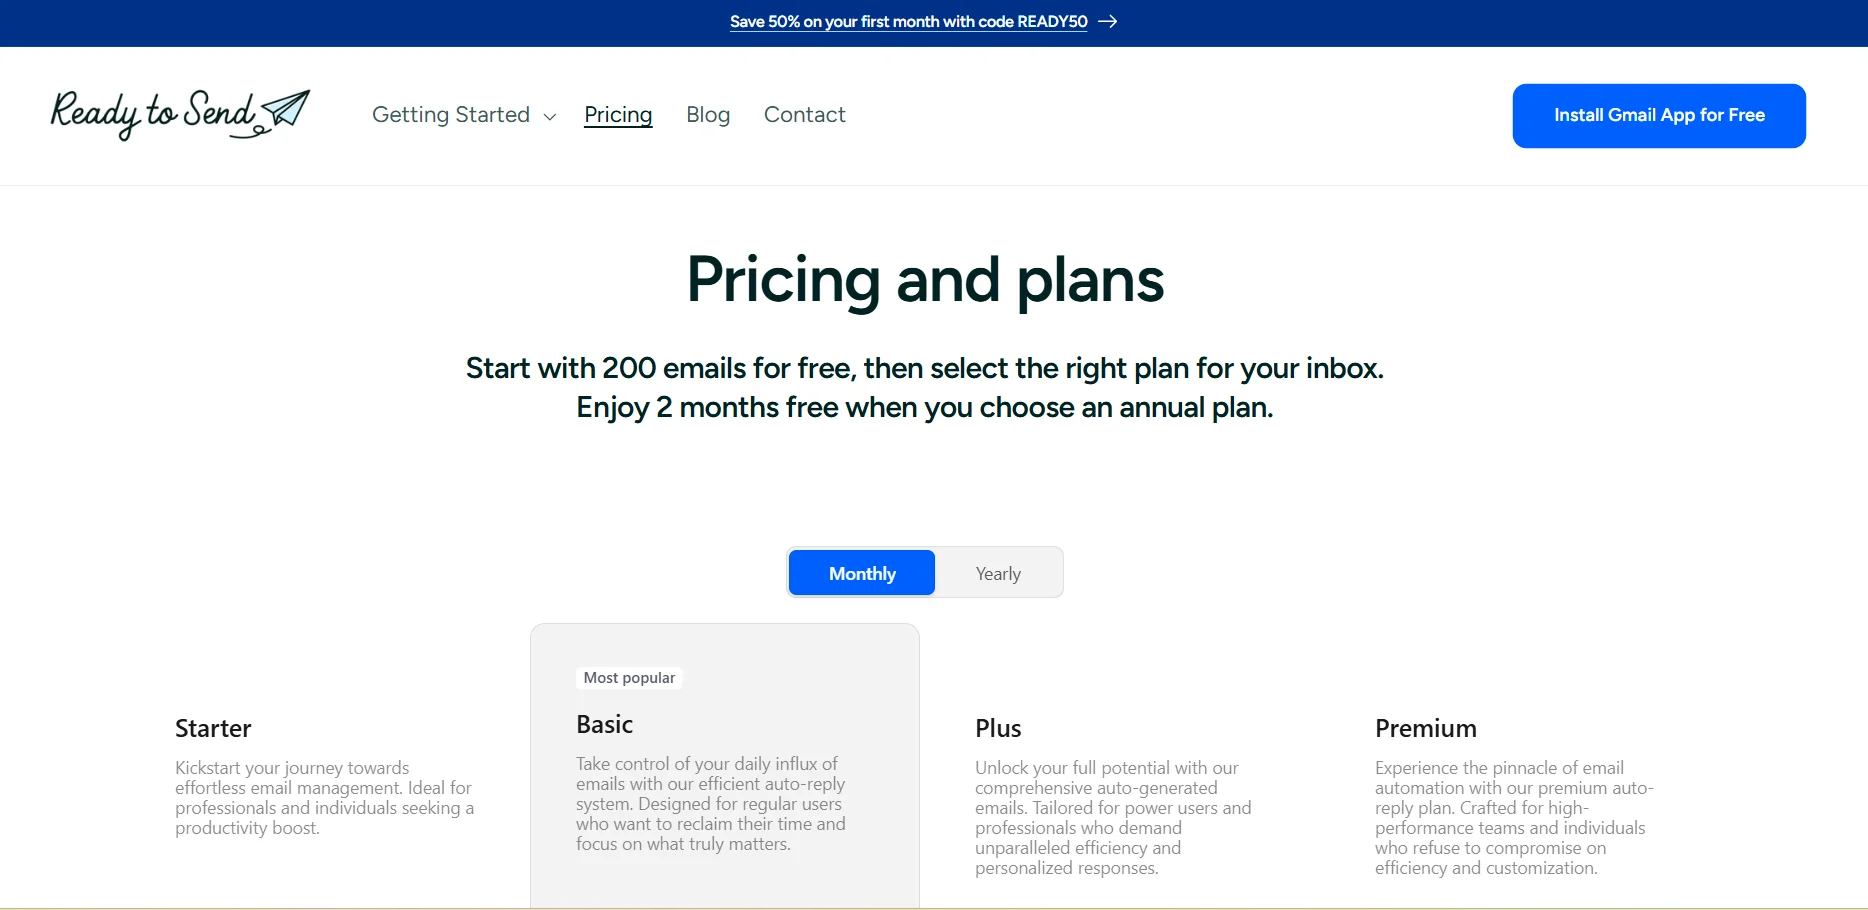Open the READY50 promo code link
Image resolution: width=1868 pixels, height=910 pixels.
pos(908,22)
